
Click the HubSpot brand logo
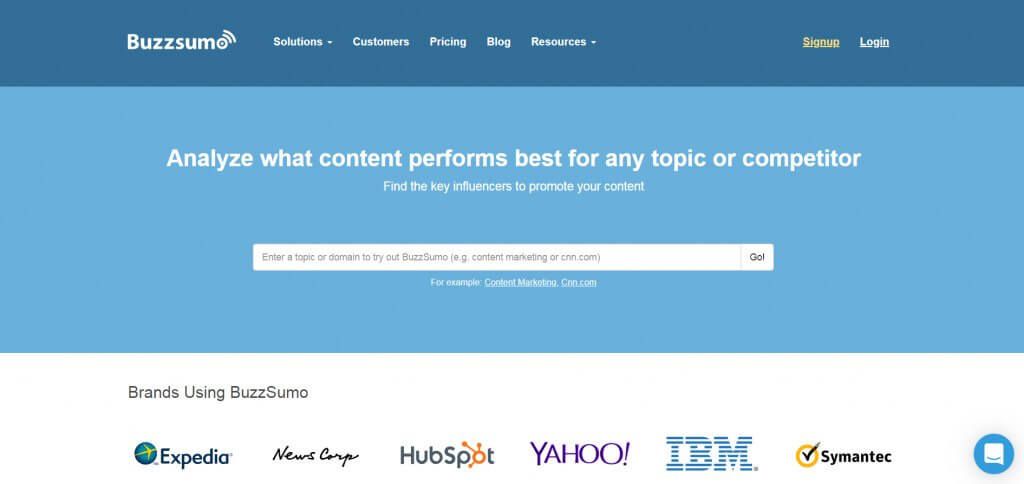coord(447,456)
